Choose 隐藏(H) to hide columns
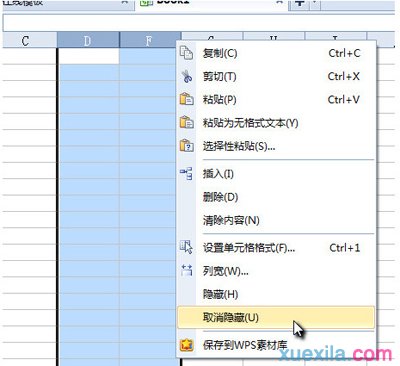The height and width of the screenshot is (366, 400). 276,294
